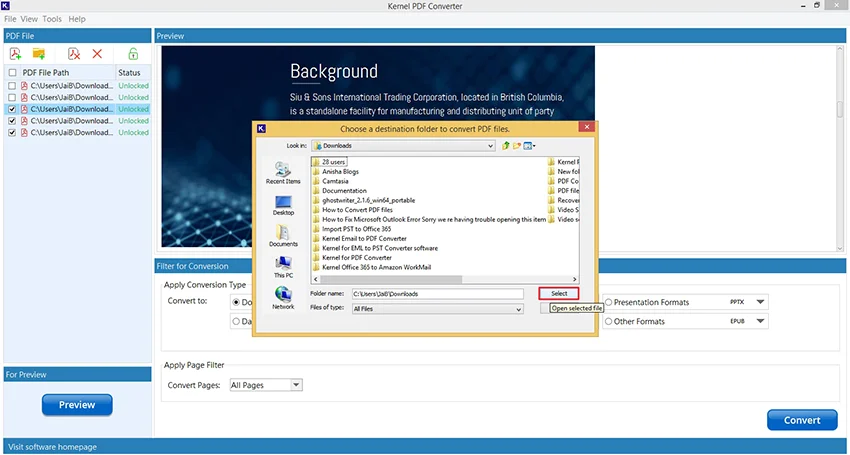The image size is (850, 455).
Task: Open the view menu icon in dialog
Action: coord(529,146)
